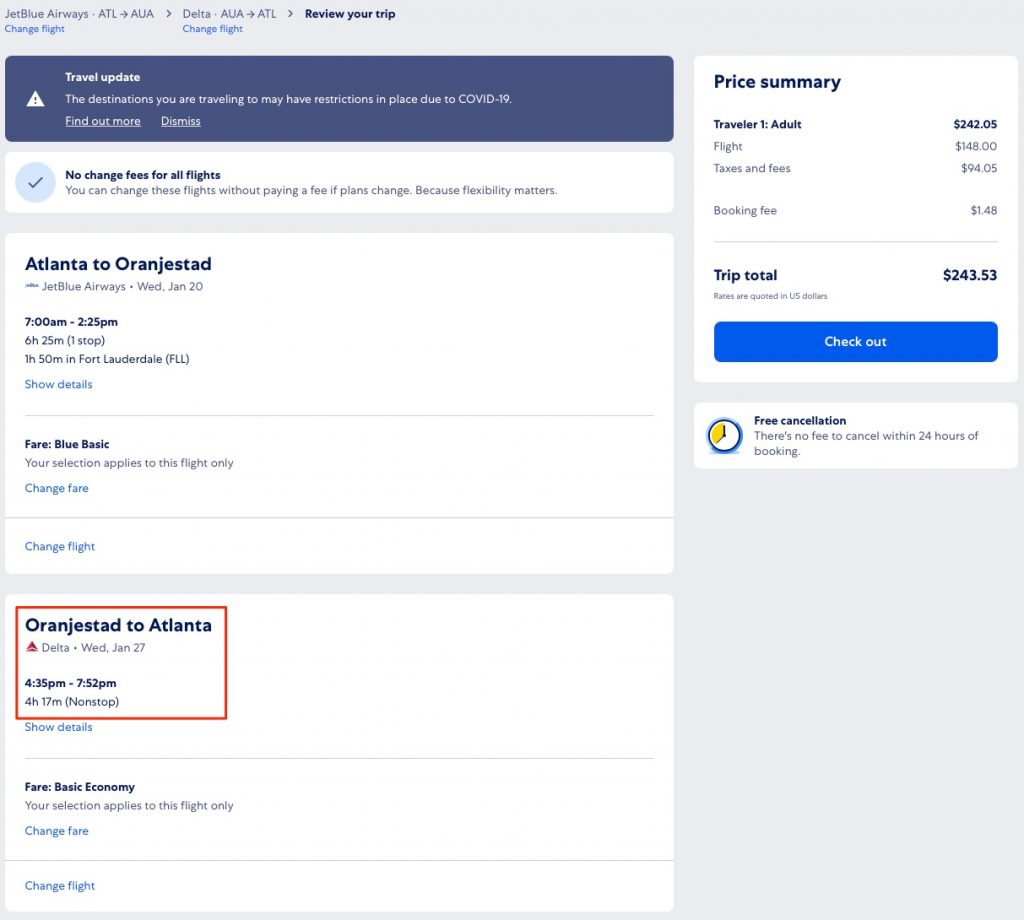Screen dimensions: 1024x920
Task: Click Change flight under the JetBlue breadcrumb
Action: (x=34, y=29)
